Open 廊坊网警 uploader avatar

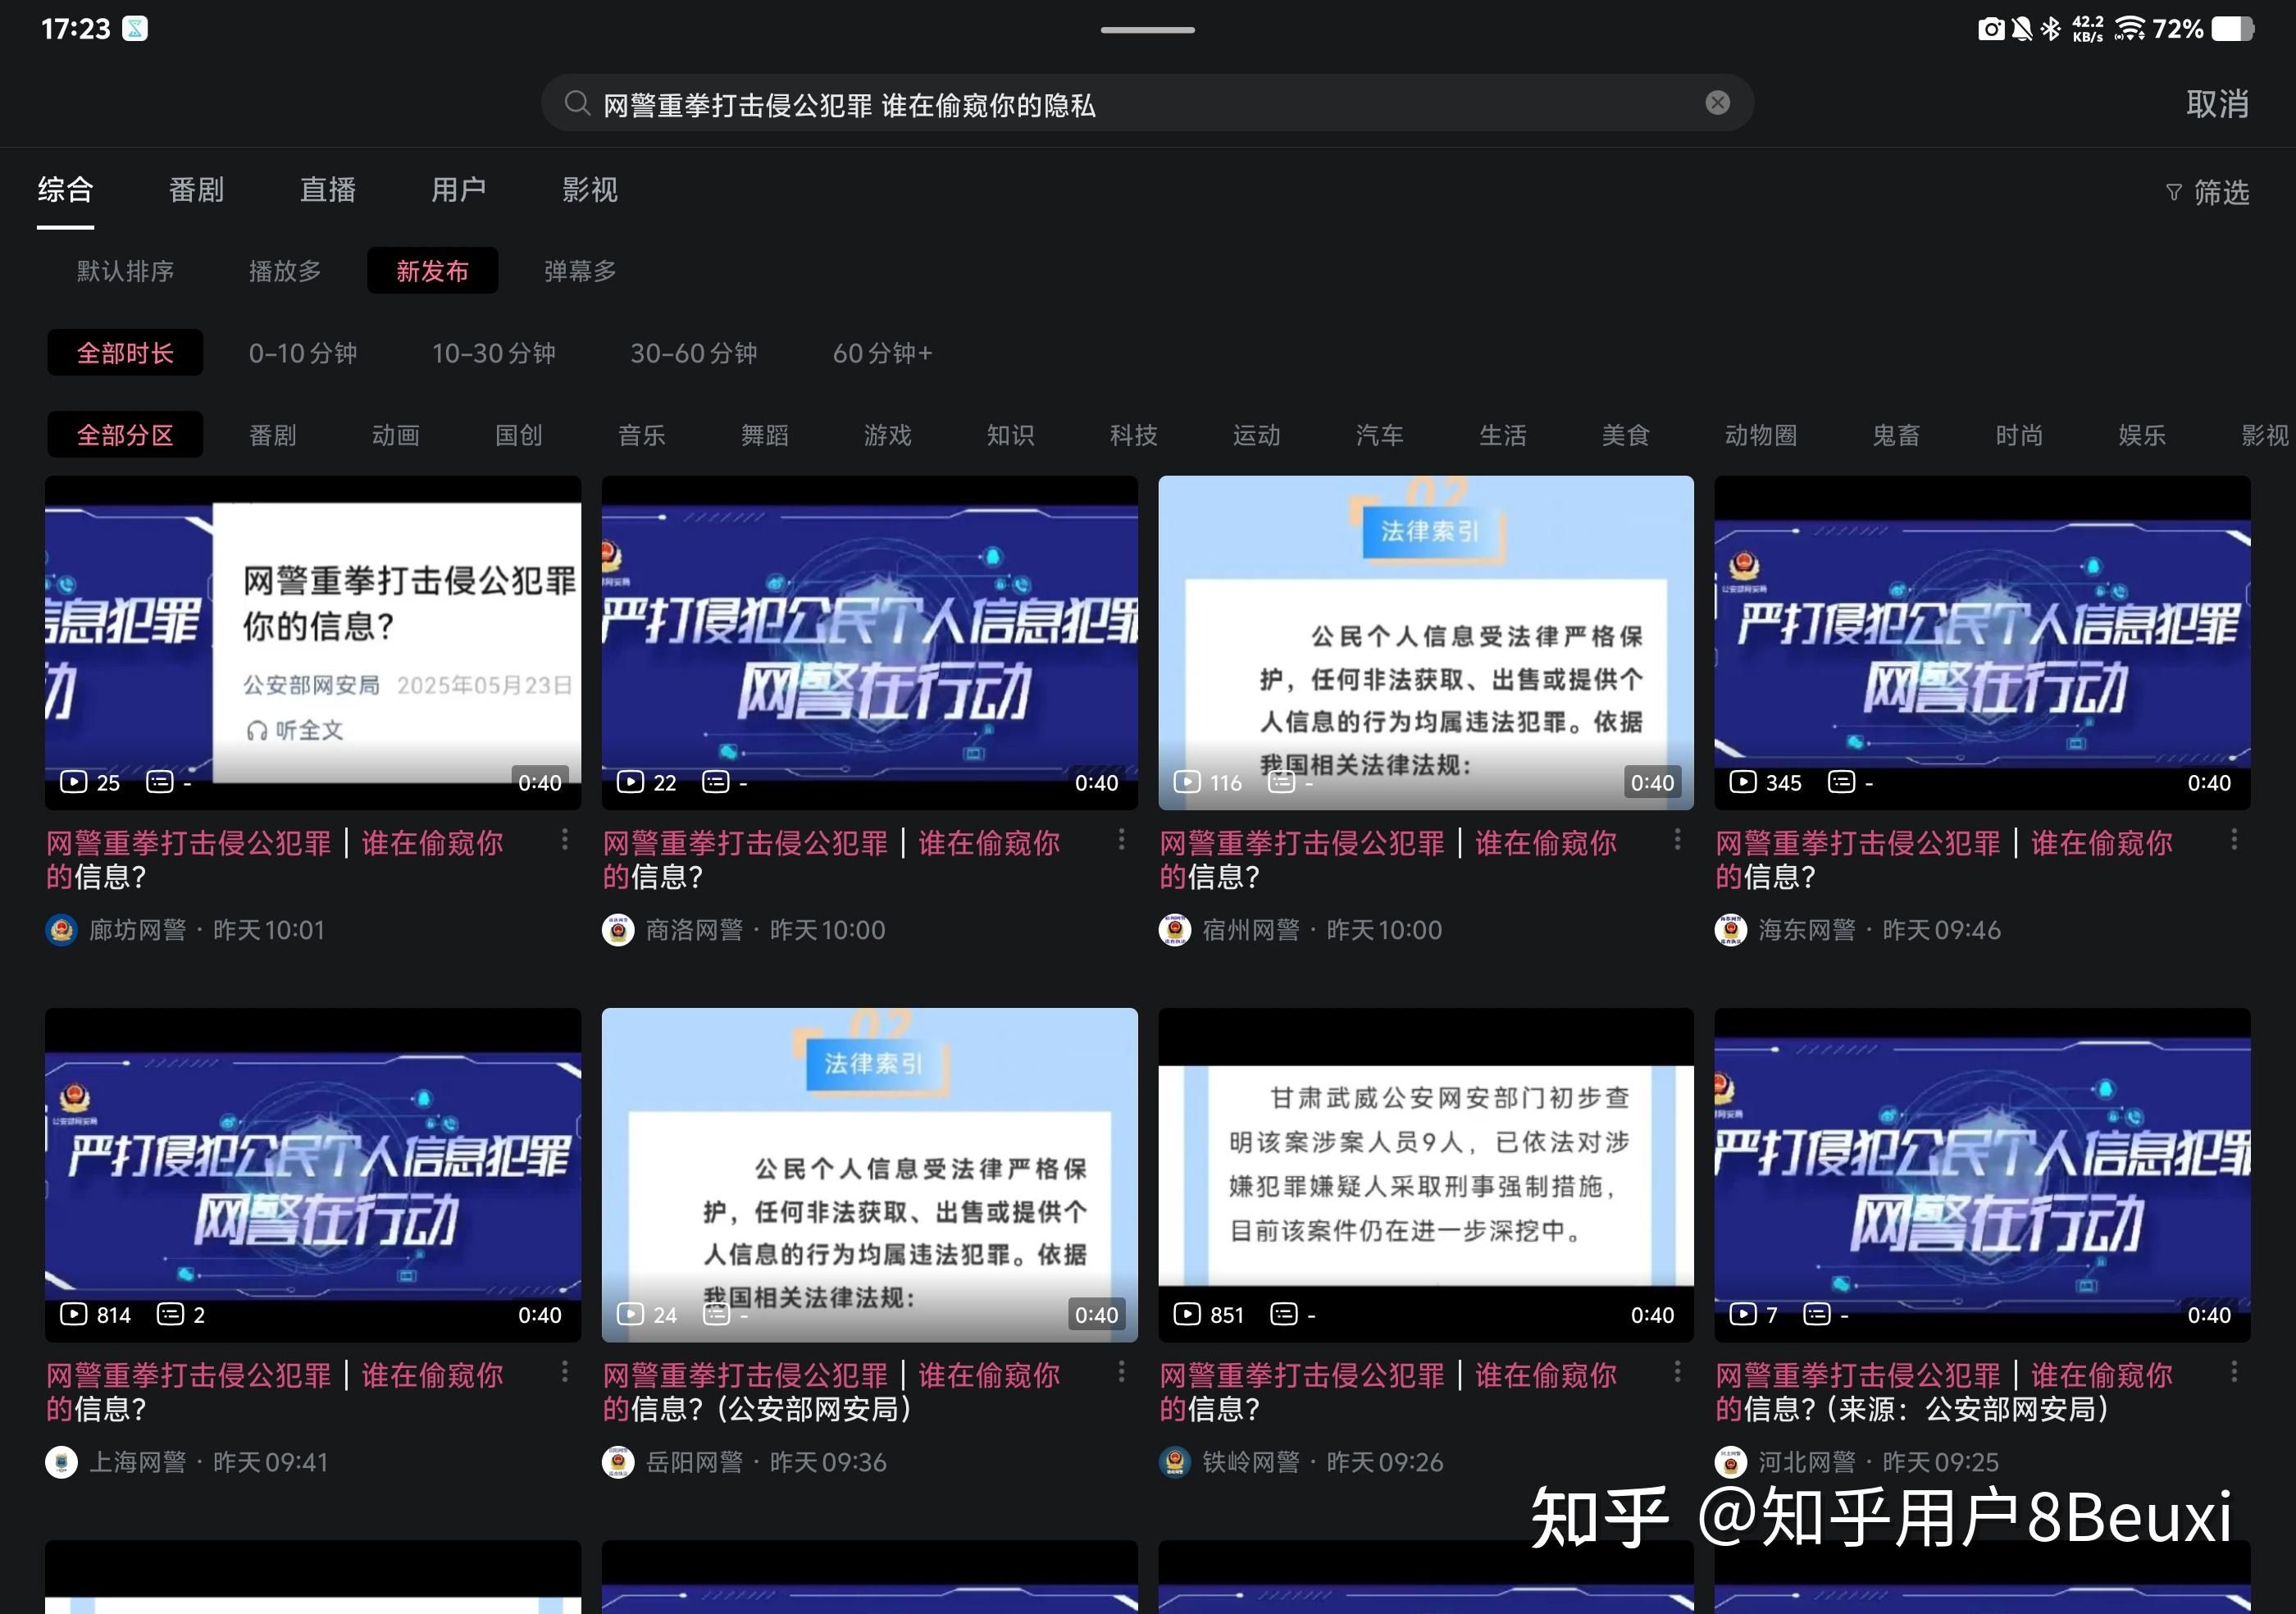(x=62, y=930)
